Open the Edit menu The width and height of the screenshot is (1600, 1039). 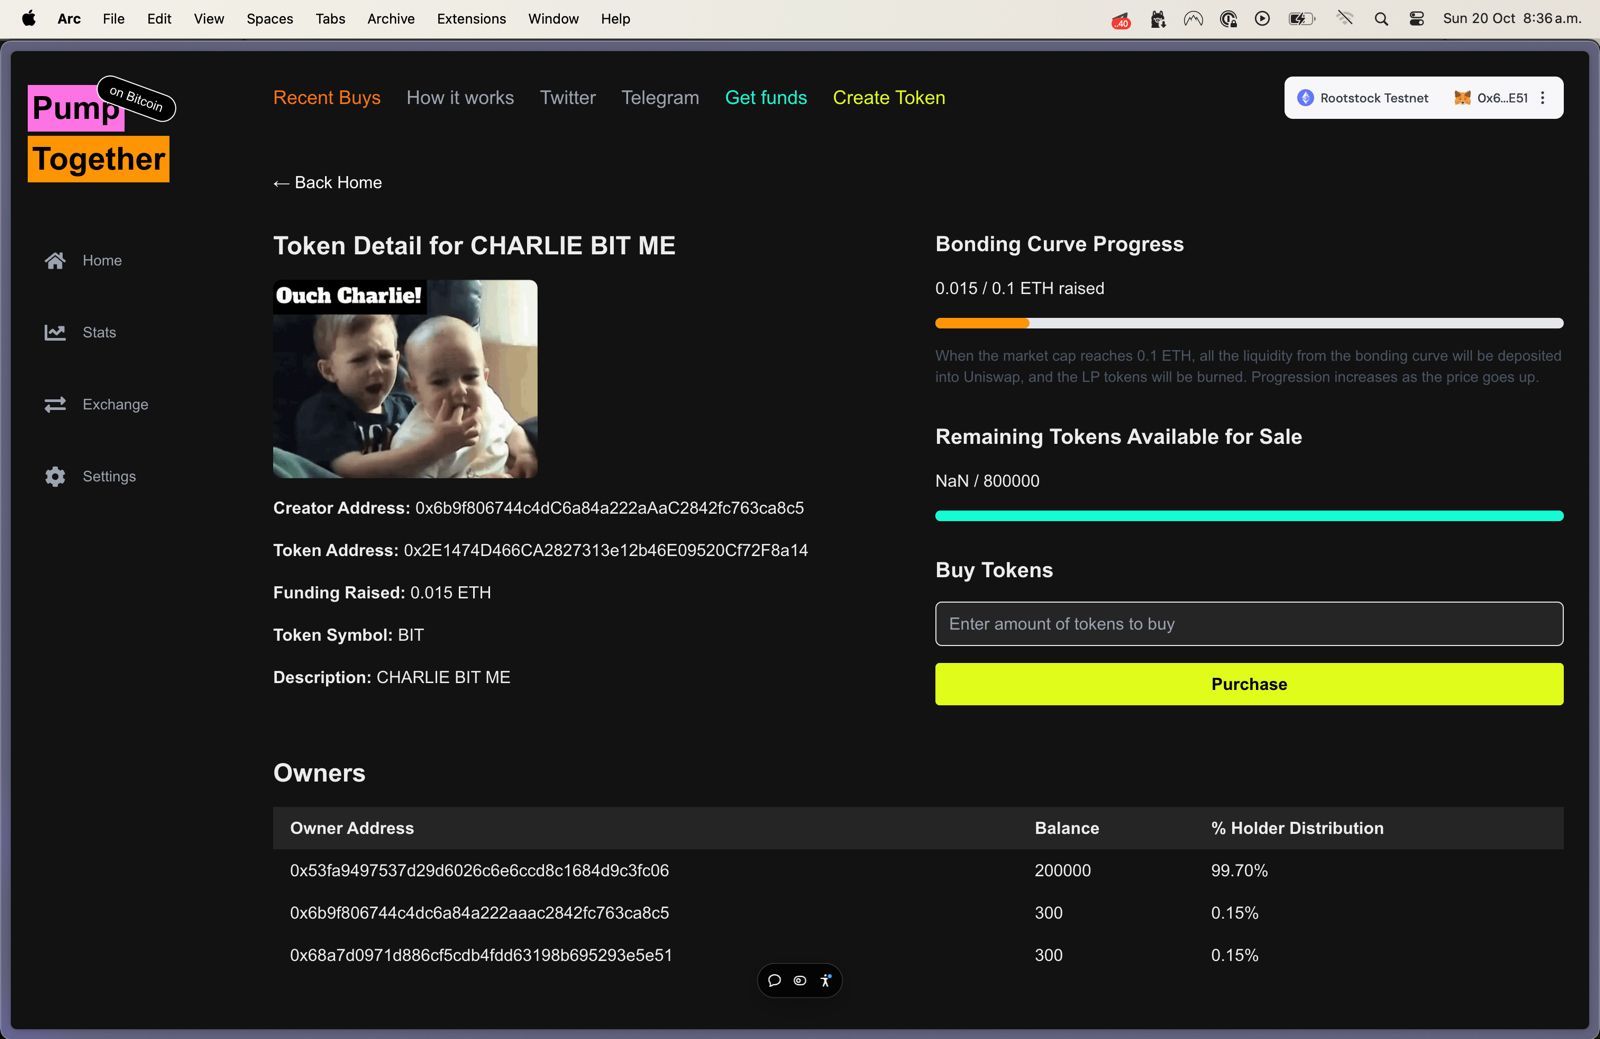pos(159,18)
